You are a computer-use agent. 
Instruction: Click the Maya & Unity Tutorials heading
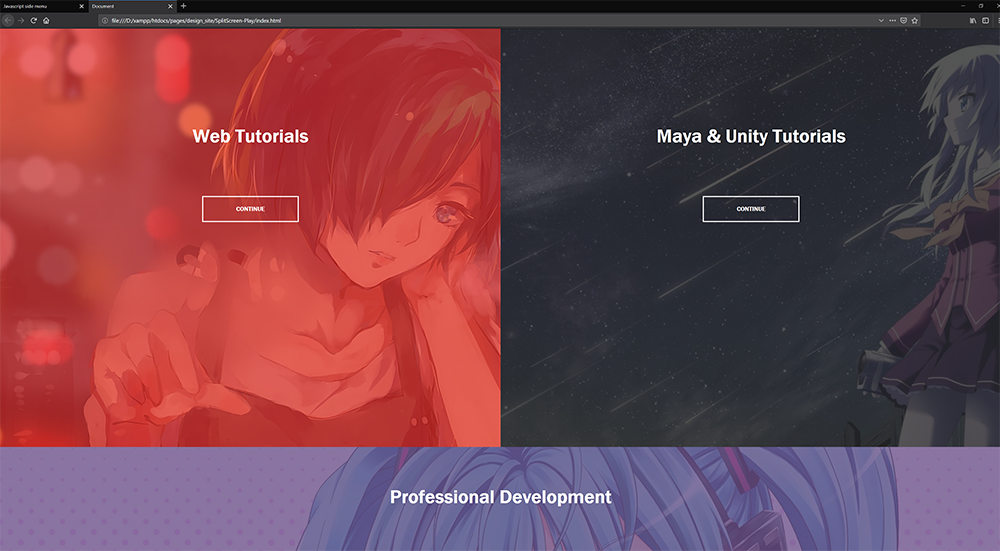[x=751, y=136]
